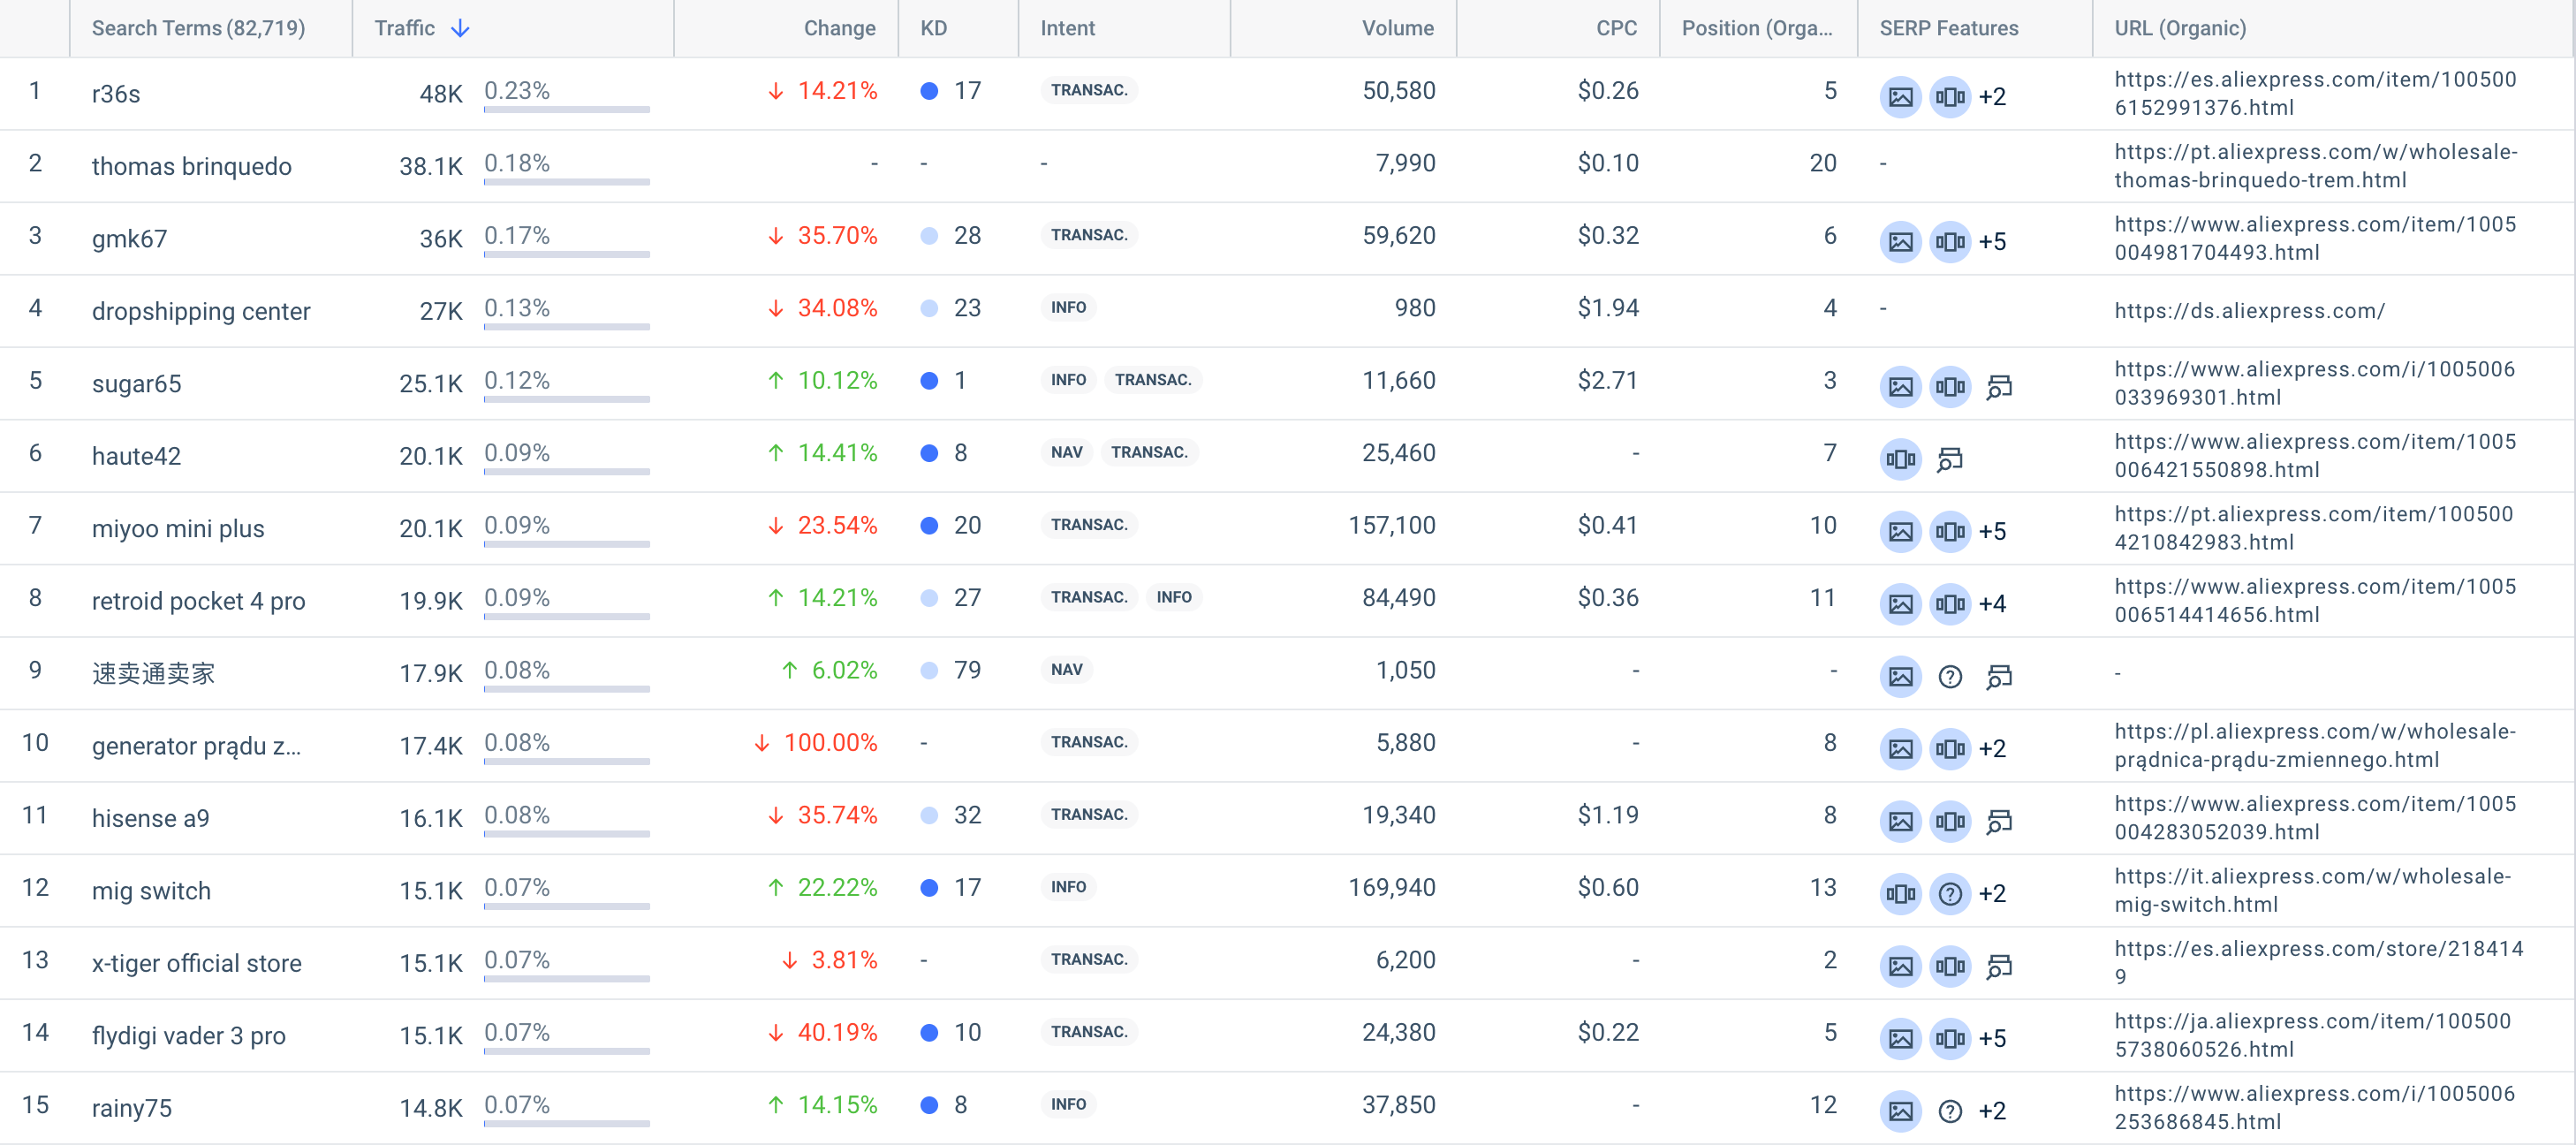Viewport: 2576px width, 1145px height.
Task: Click question mark icon in 速卖通卖家 row
Action: click(x=1949, y=677)
